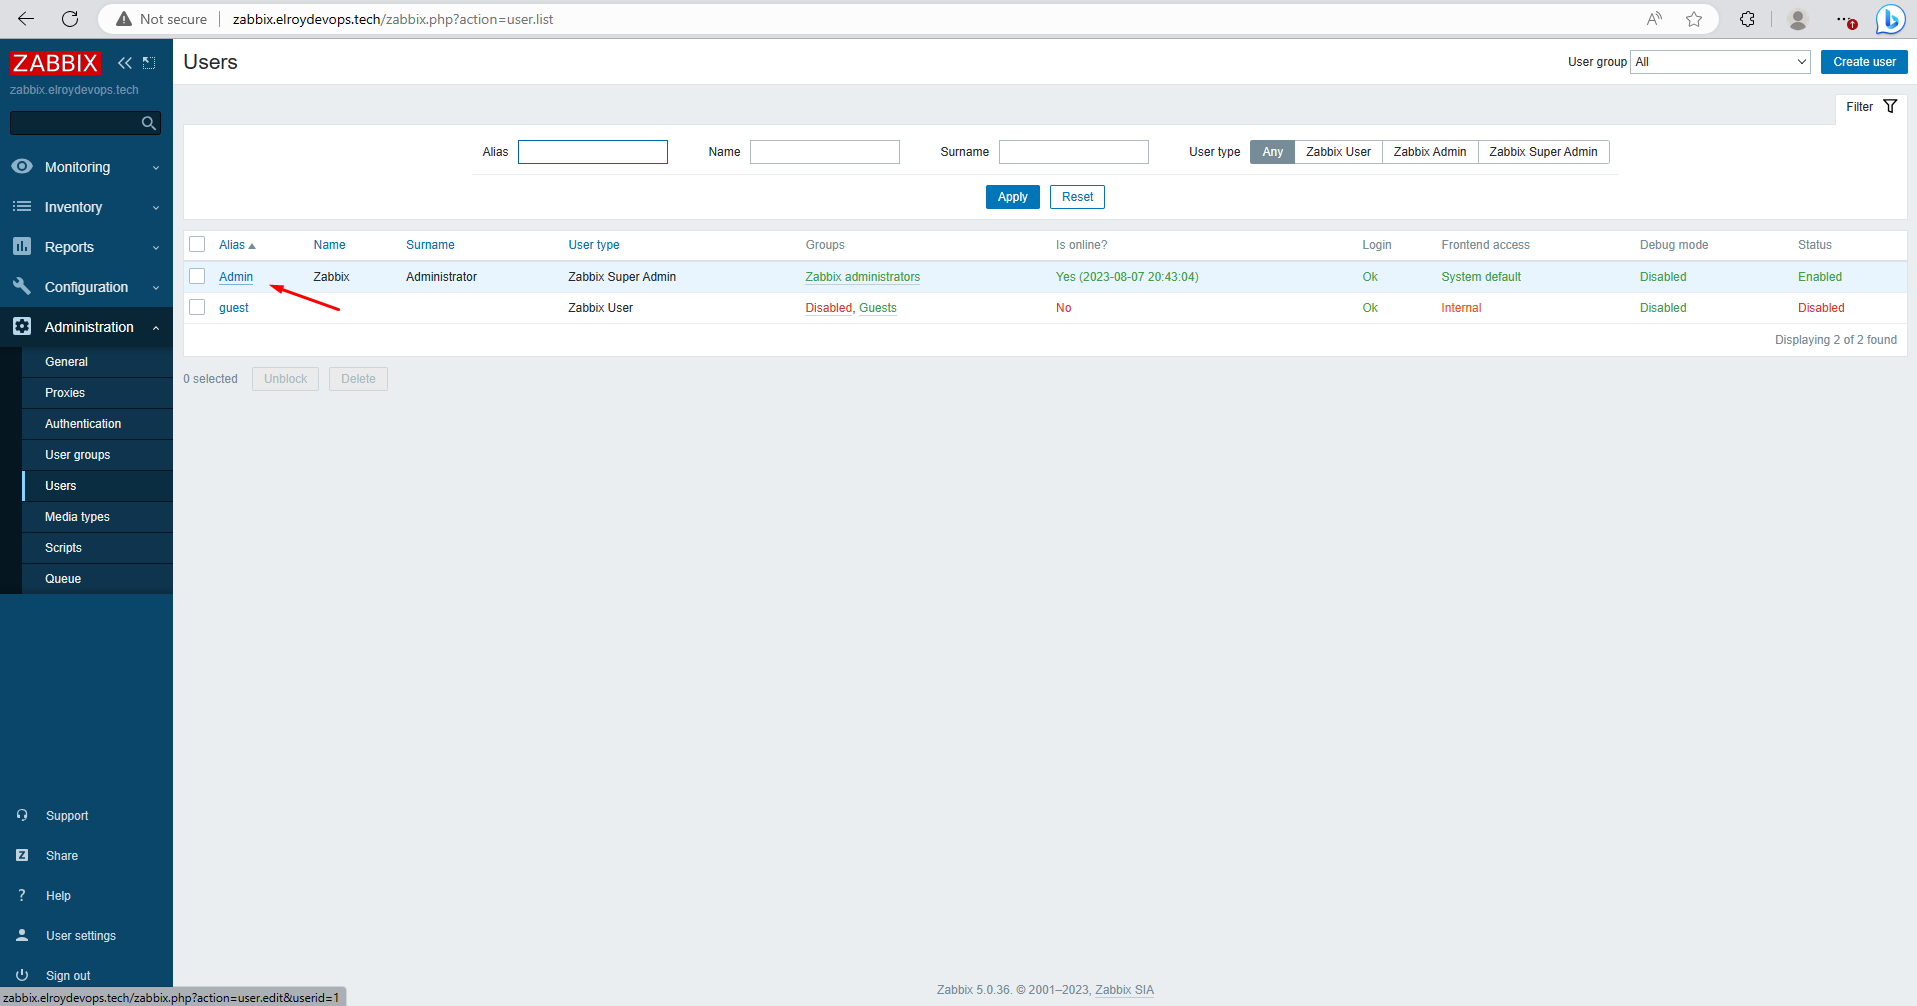Sort users by Surname column

pos(430,245)
